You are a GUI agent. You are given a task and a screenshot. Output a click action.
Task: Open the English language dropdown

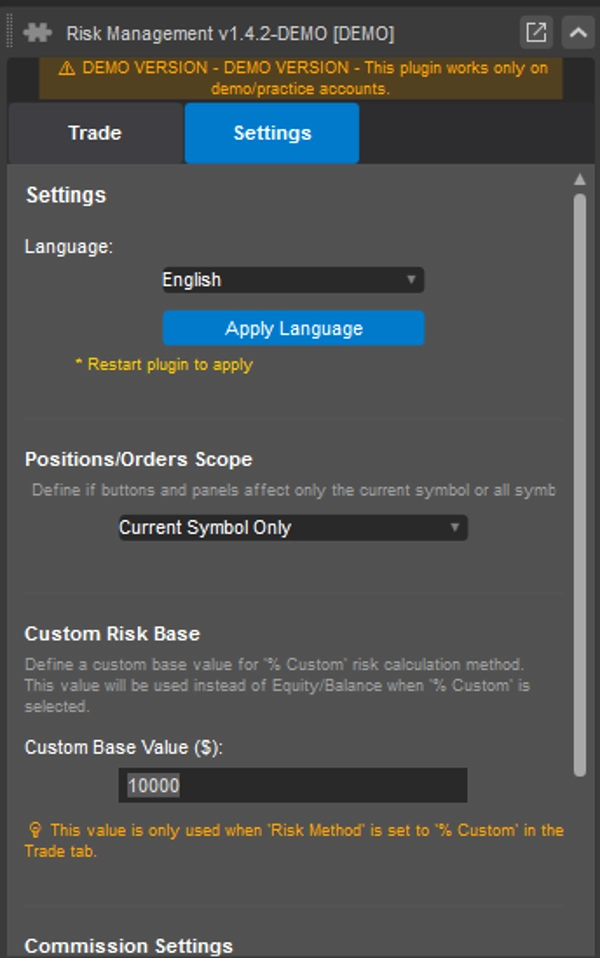coord(293,280)
